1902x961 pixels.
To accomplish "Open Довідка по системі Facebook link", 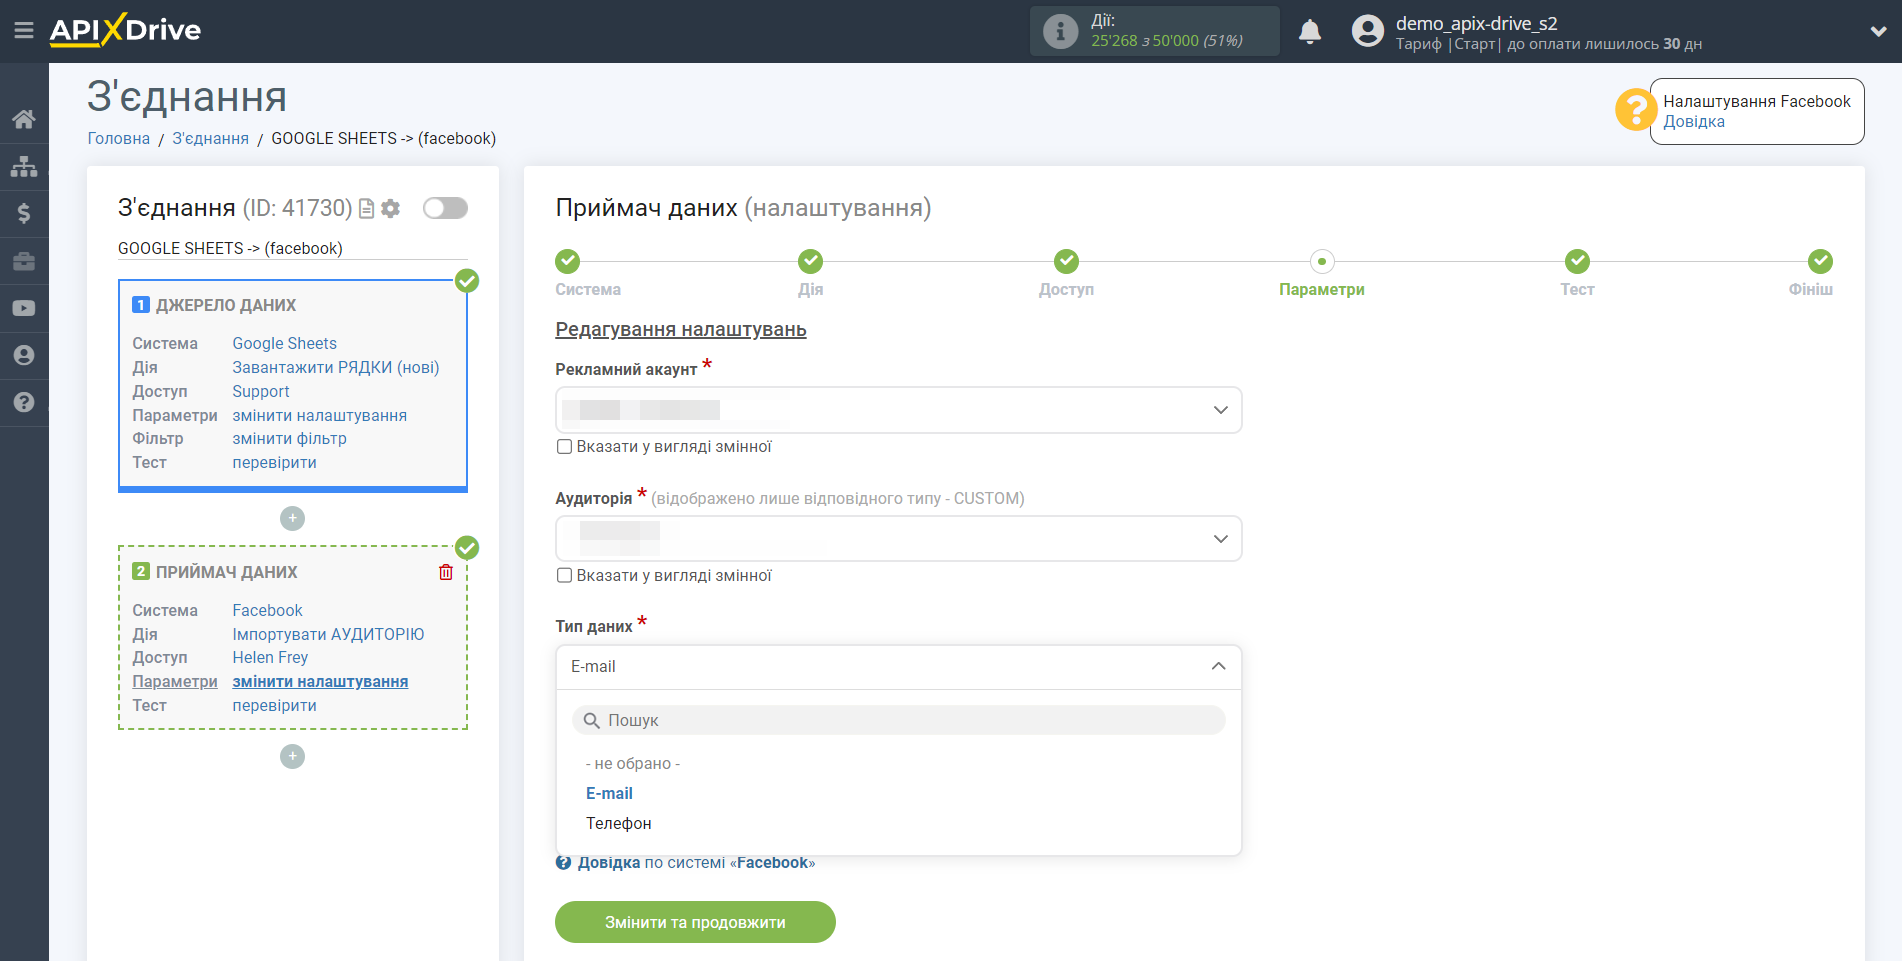I will tap(696, 863).
